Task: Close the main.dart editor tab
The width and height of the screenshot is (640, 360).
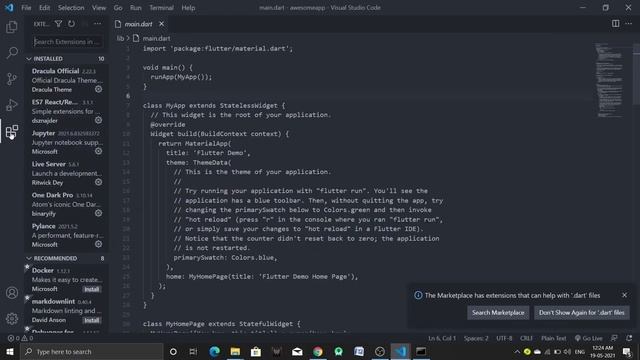Action: pos(162,24)
